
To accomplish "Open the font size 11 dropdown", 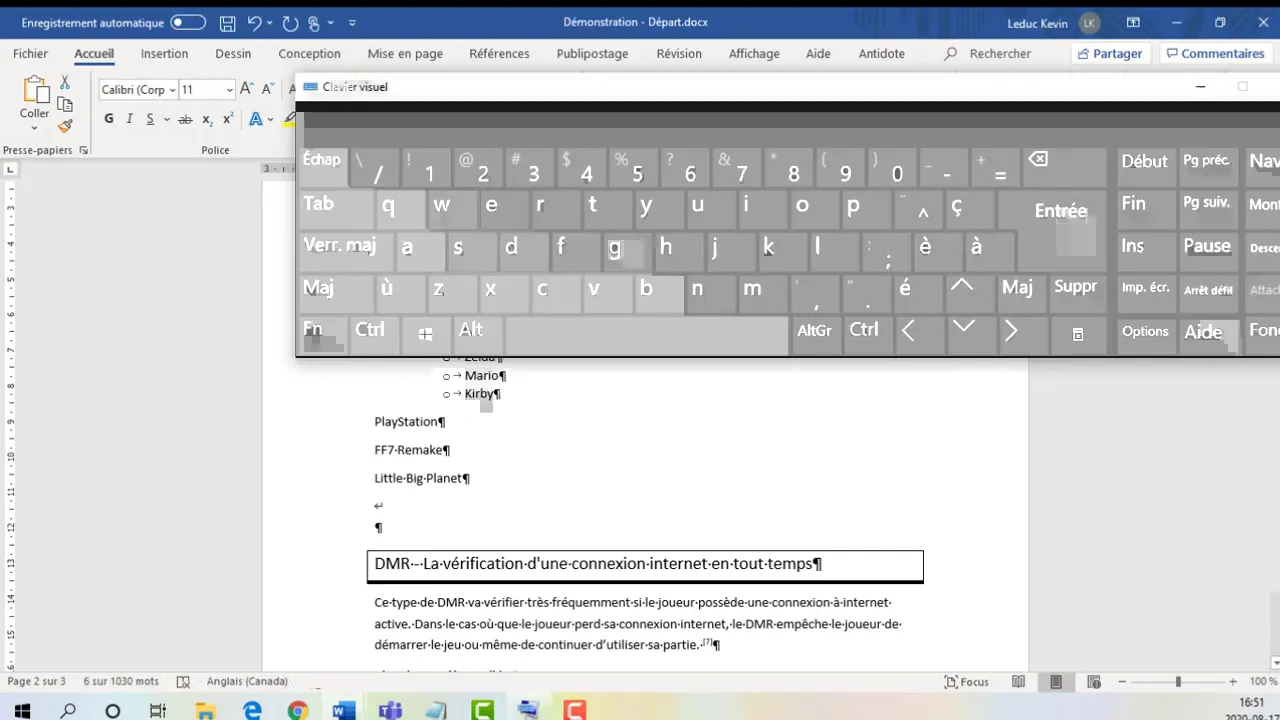I will click(x=229, y=90).
